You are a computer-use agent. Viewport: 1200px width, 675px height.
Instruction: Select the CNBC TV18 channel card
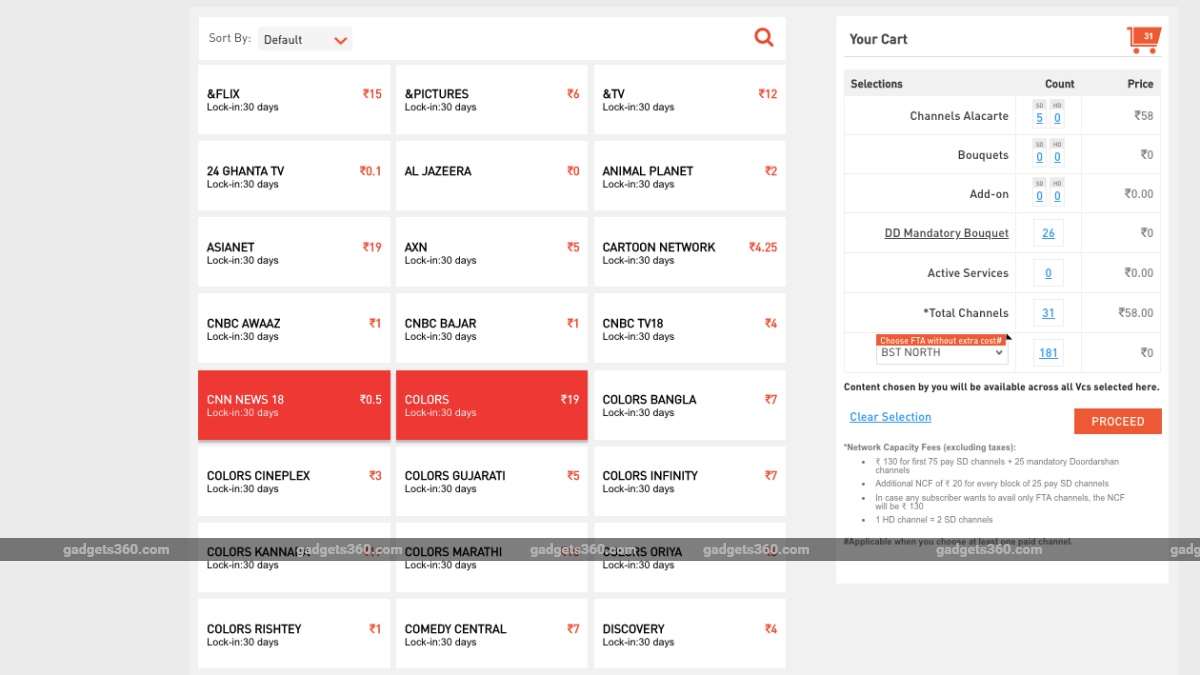tap(690, 328)
